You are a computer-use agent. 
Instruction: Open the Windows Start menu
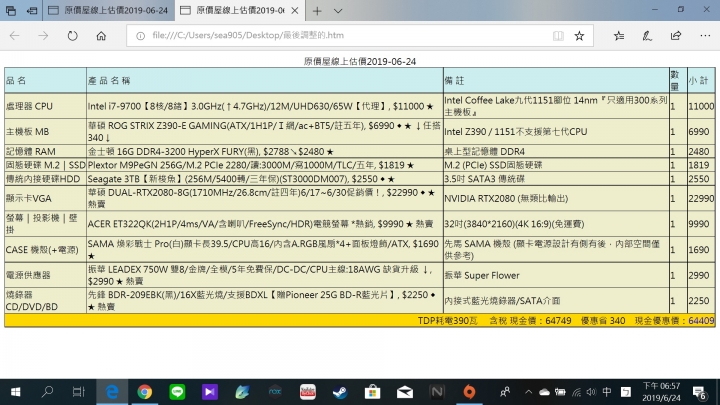coord(16,392)
